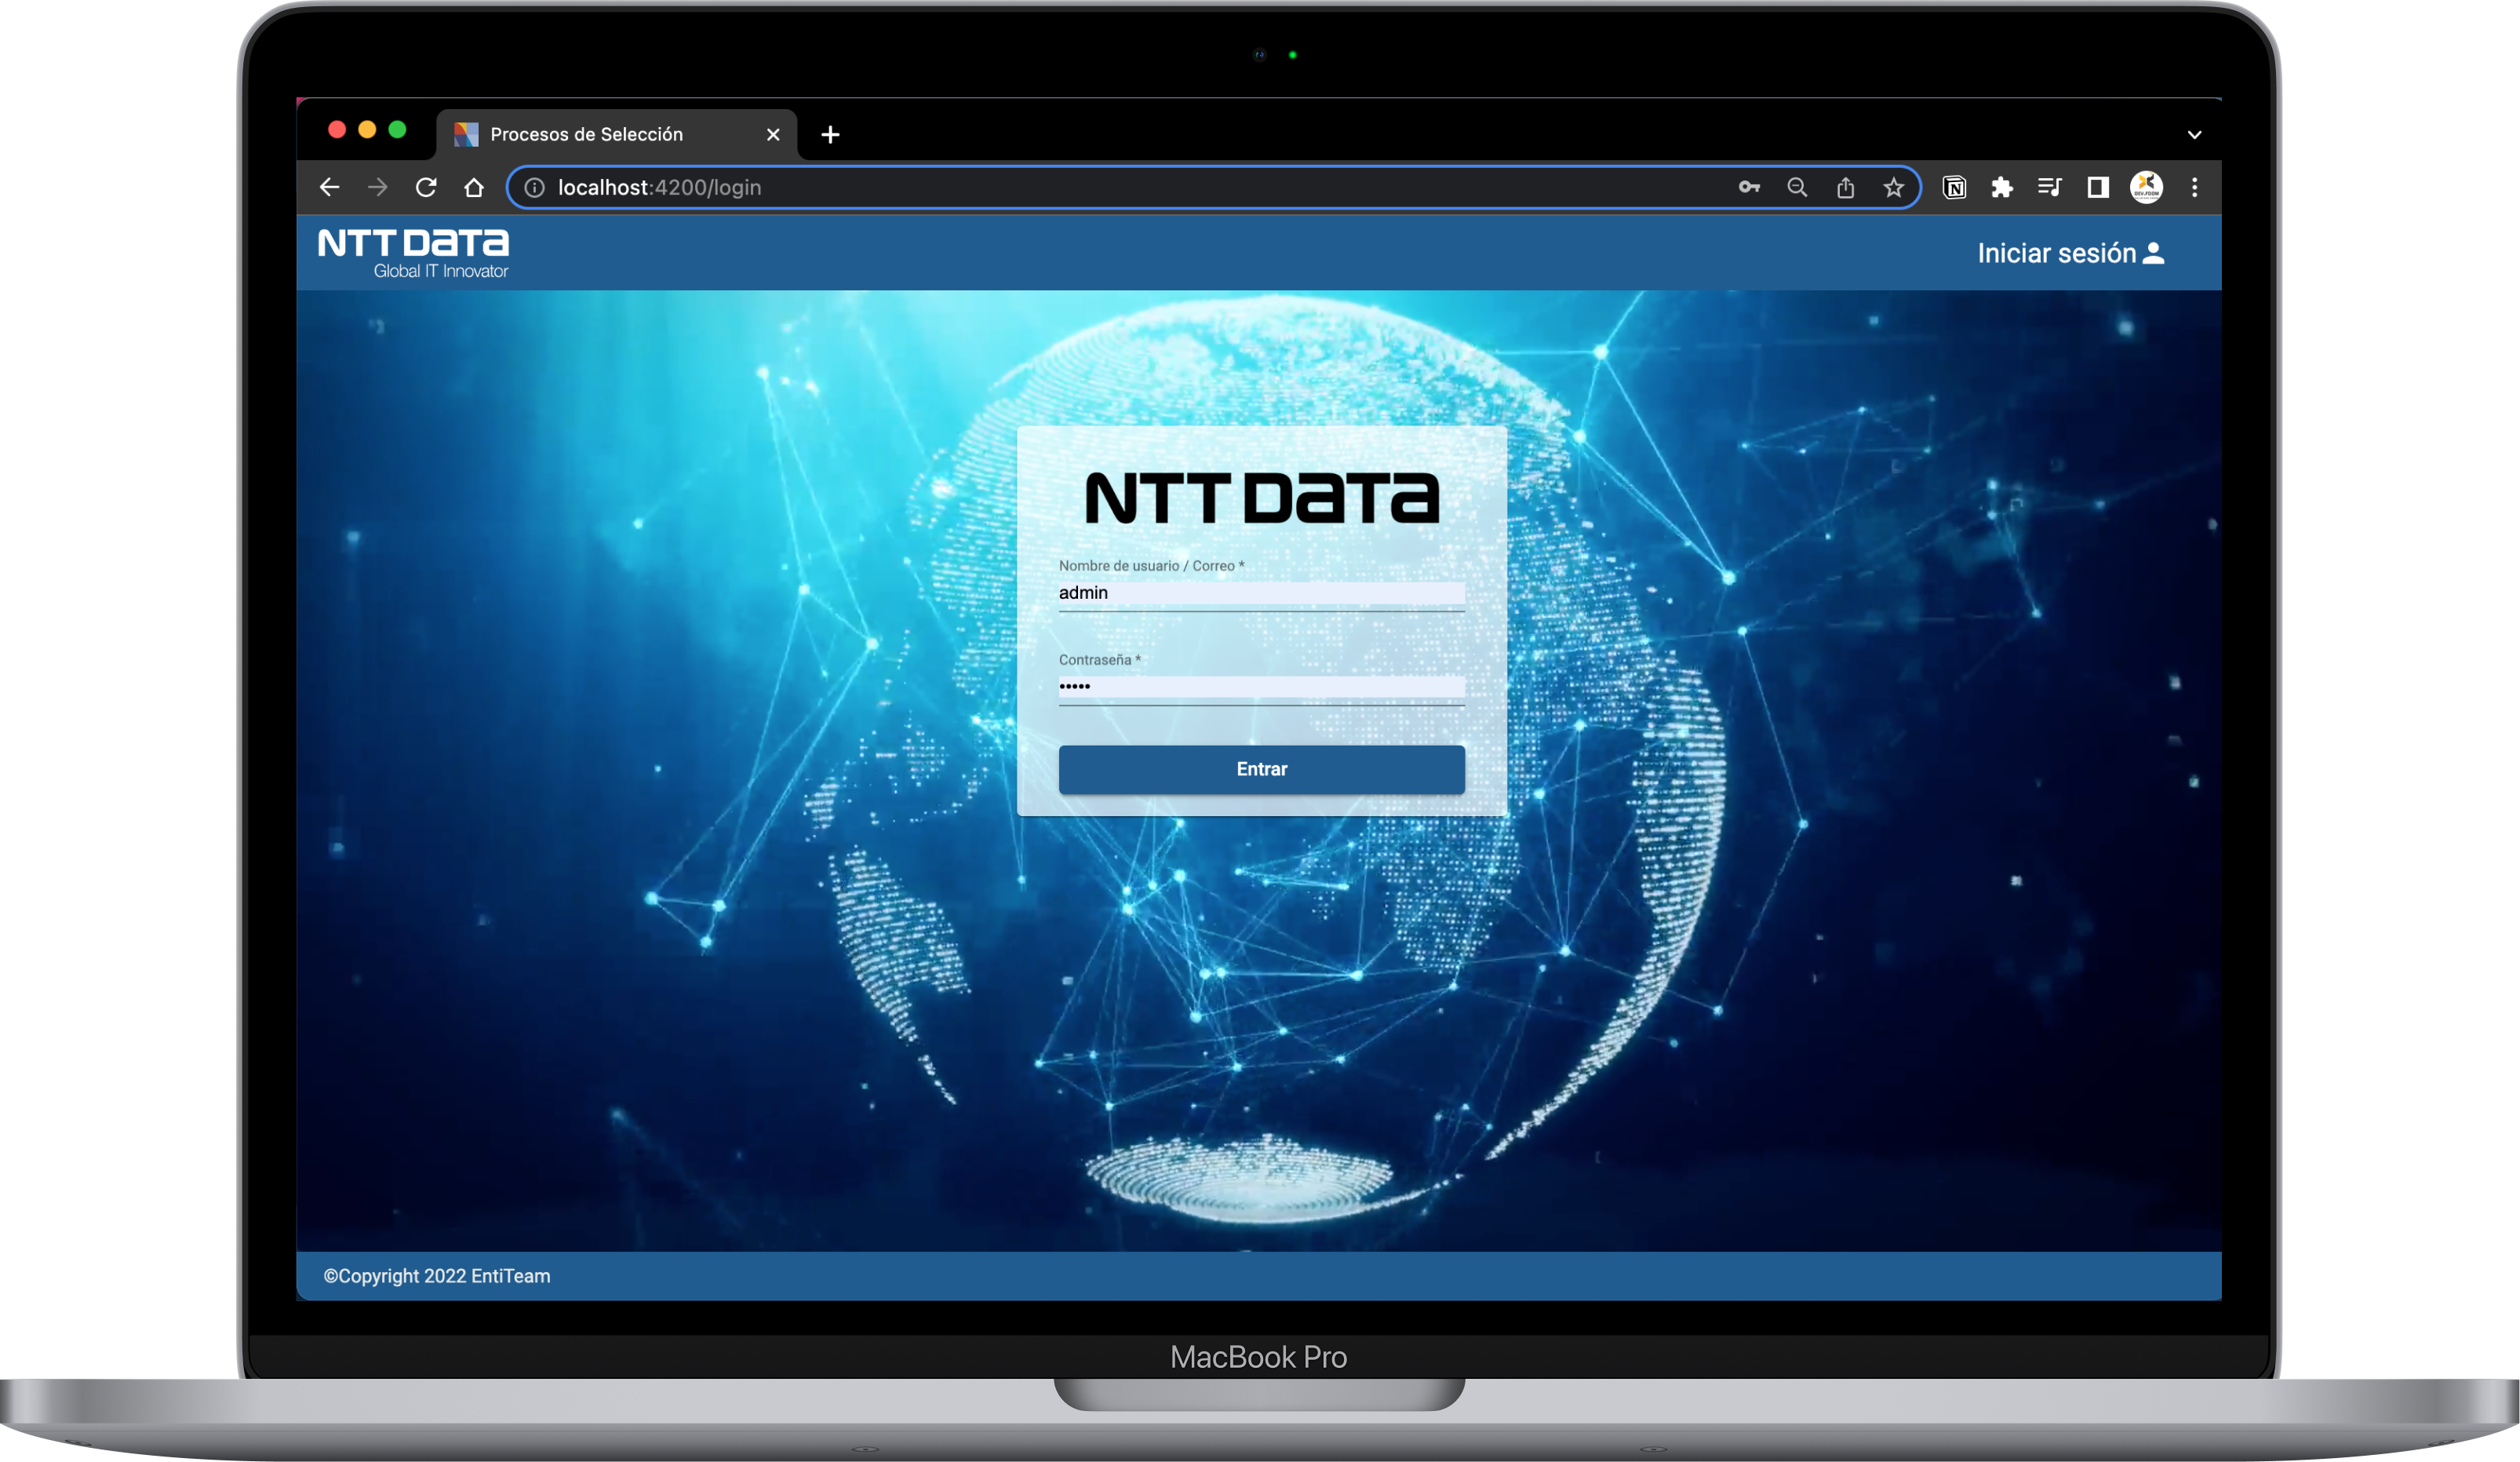Click the Contraseña password field
The image size is (2520, 1462).
tap(1260, 686)
